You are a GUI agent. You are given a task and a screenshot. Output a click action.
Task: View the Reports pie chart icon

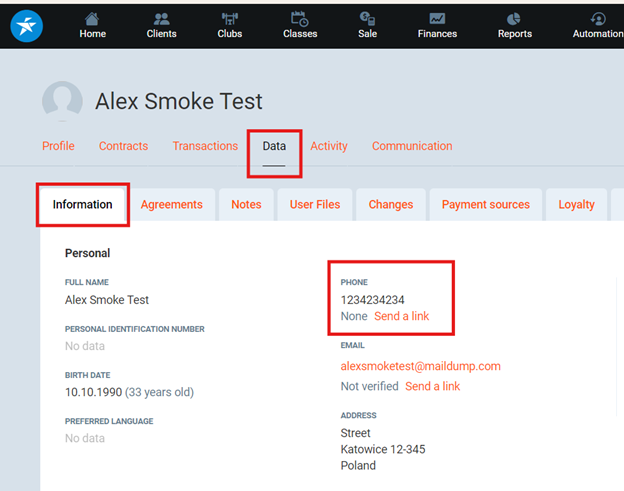[514, 19]
